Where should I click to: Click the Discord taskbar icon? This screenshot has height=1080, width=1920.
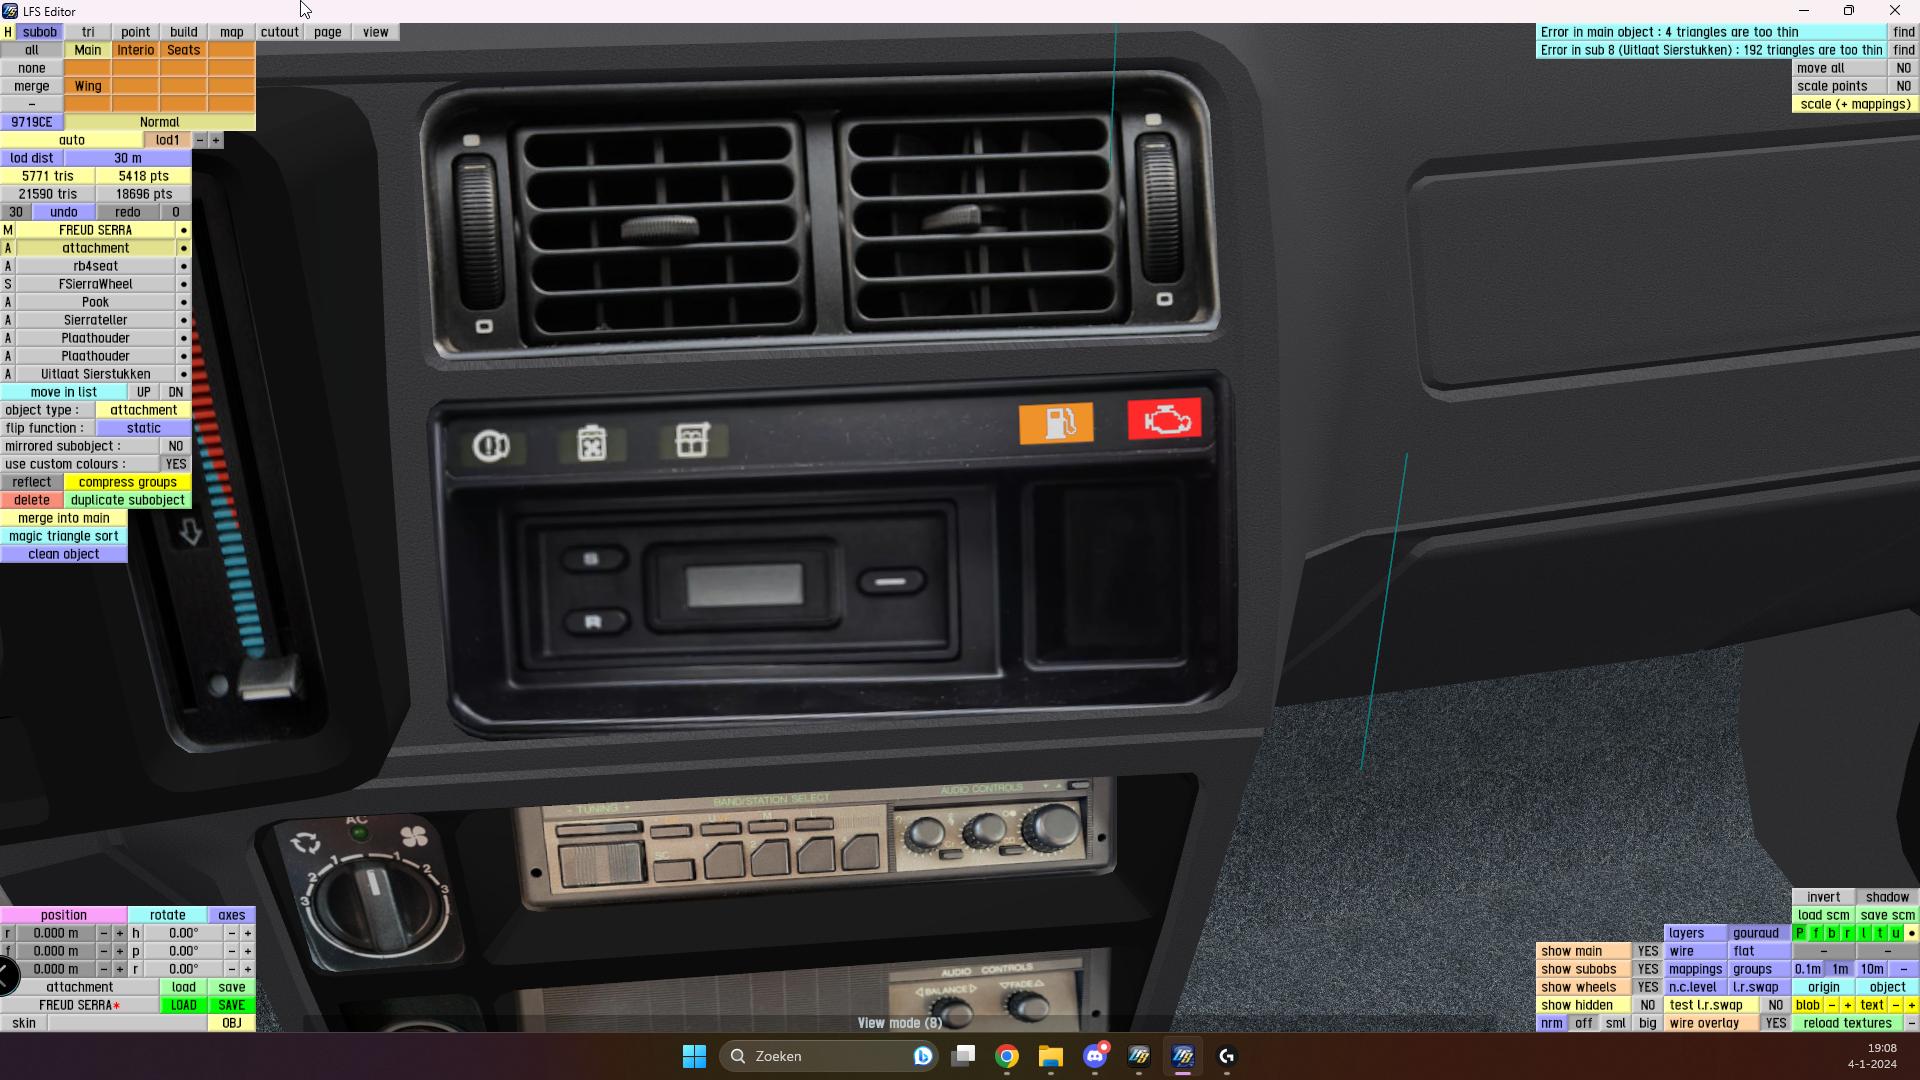(x=1095, y=1056)
